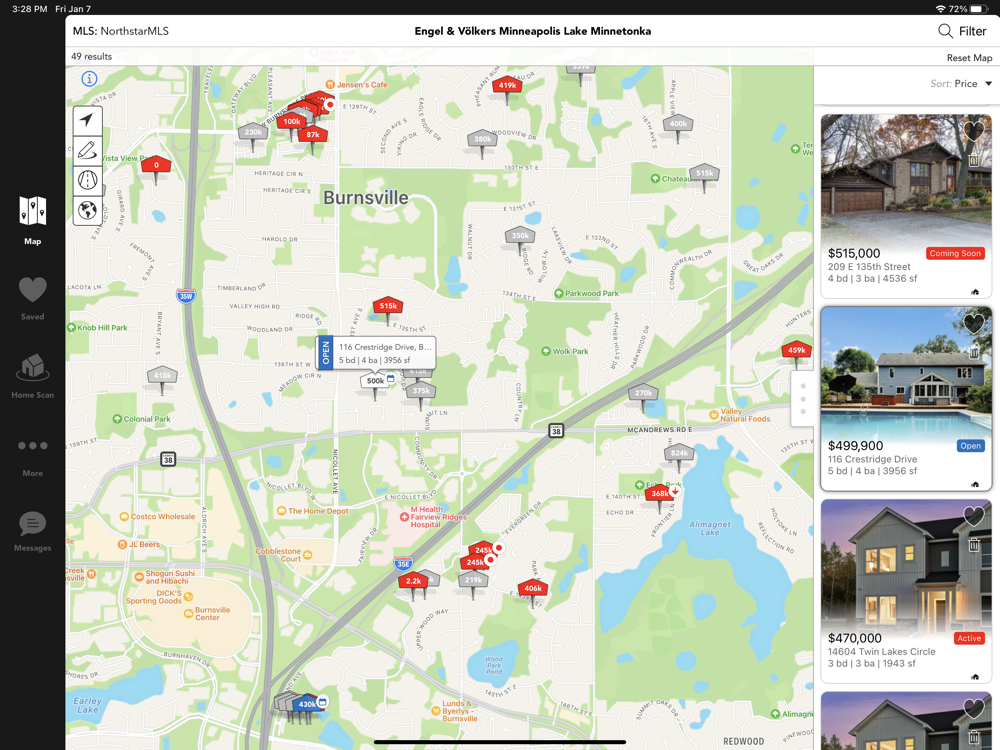Select the 380k gray map pin
Screen dimensions: 1000x750
483,139
